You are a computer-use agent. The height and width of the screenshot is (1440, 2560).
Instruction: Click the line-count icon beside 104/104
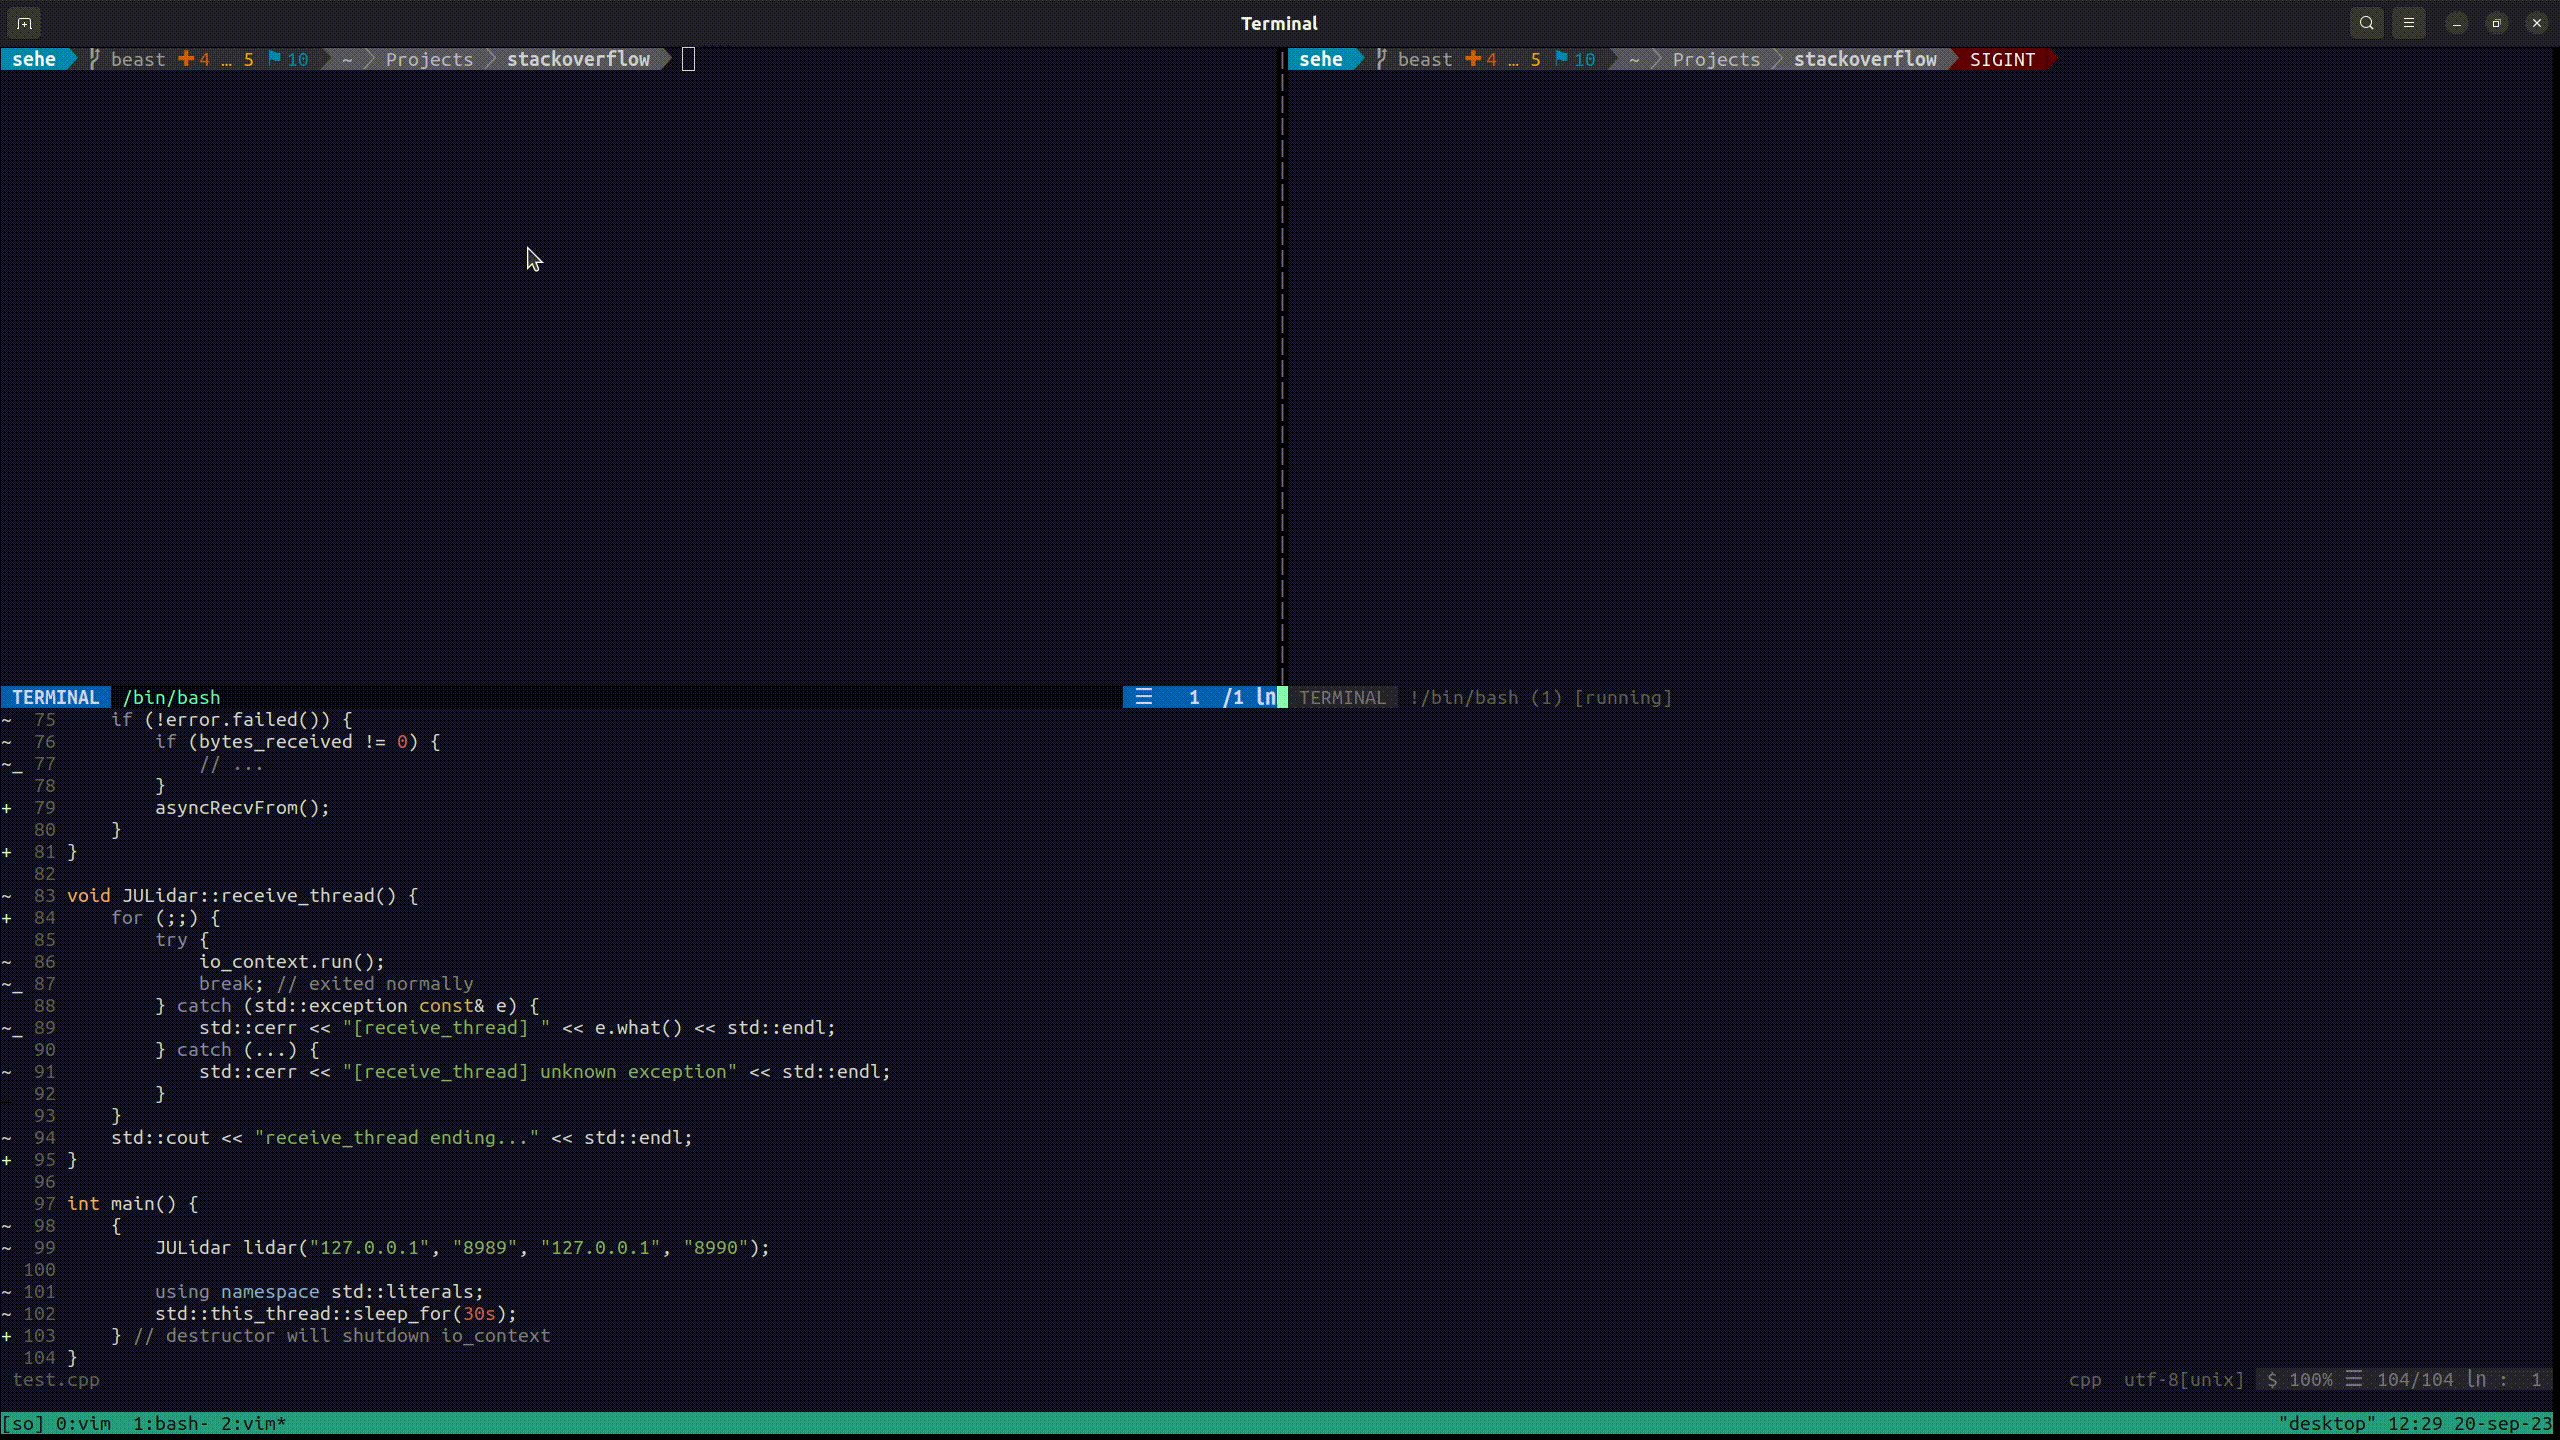click(x=2352, y=1379)
